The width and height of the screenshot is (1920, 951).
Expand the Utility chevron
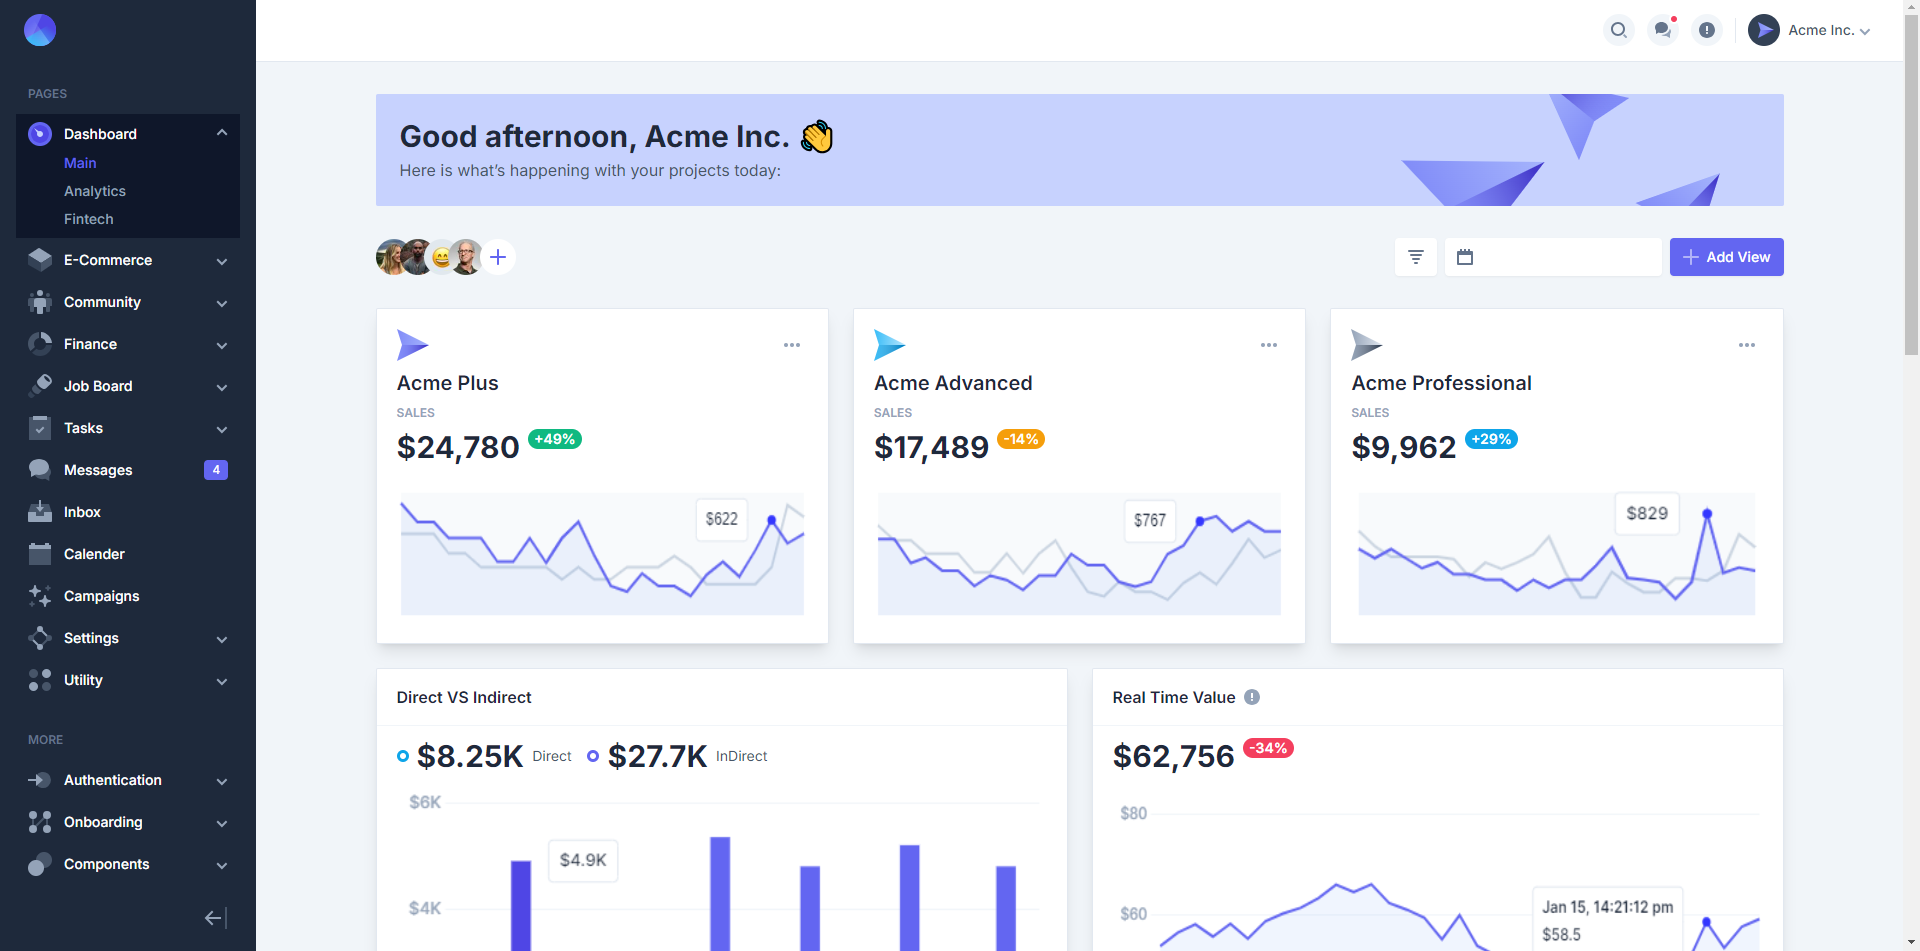click(222, 681)
